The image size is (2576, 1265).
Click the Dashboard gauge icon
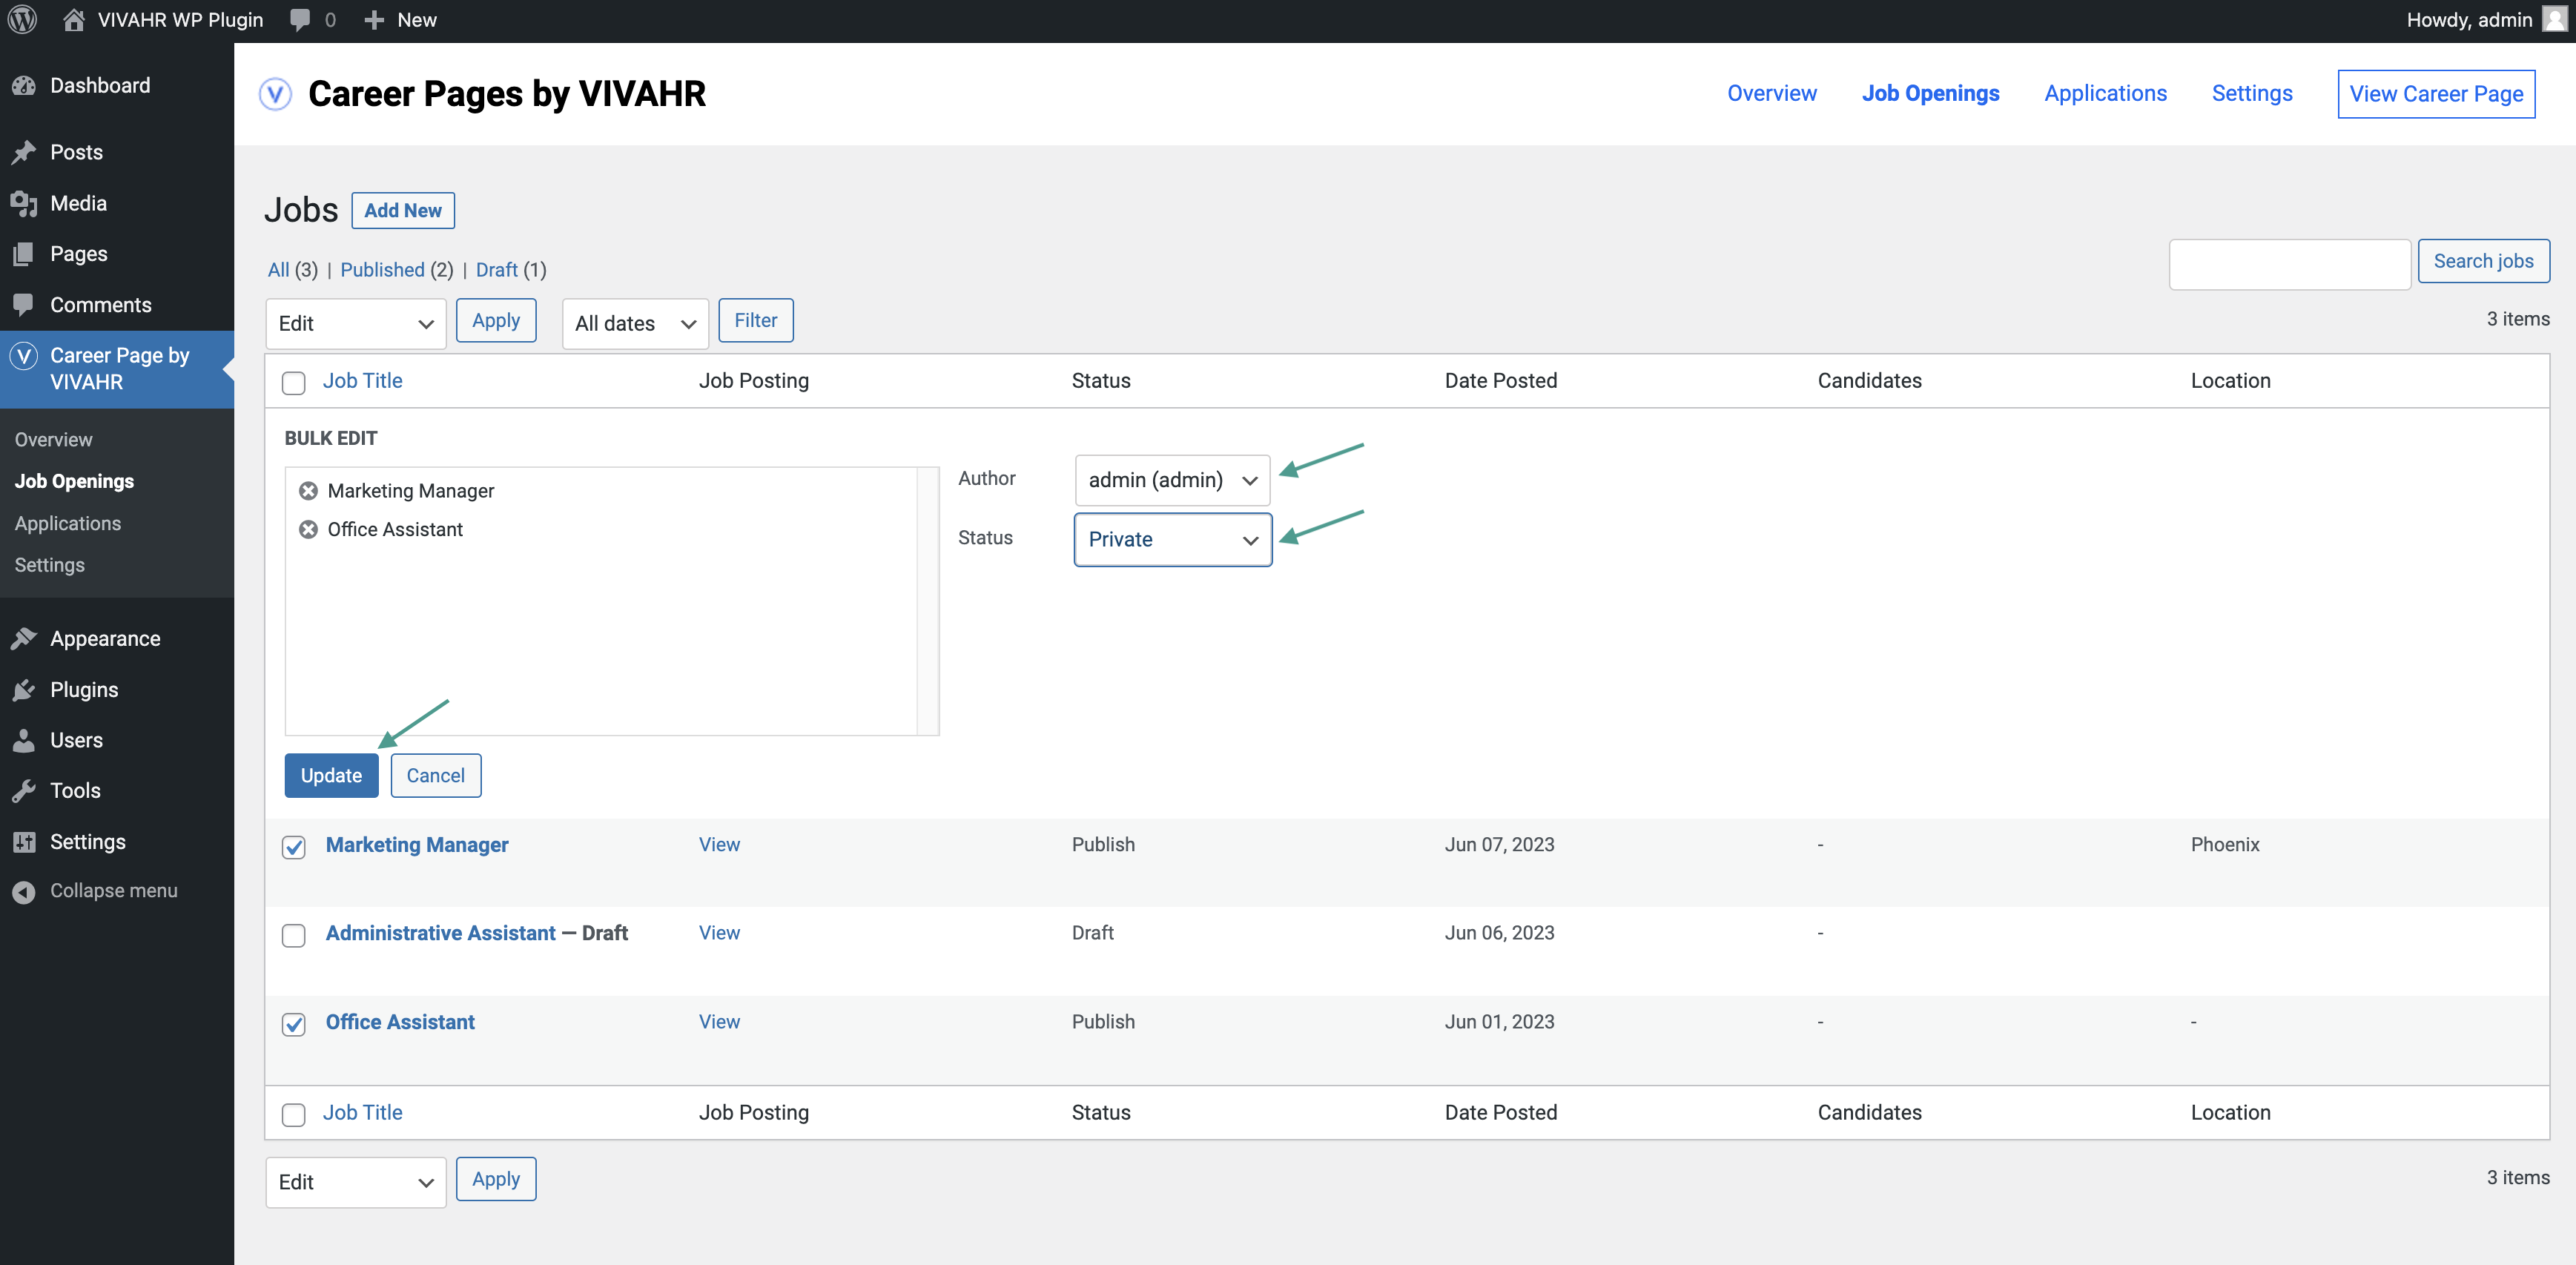[24, 86]
